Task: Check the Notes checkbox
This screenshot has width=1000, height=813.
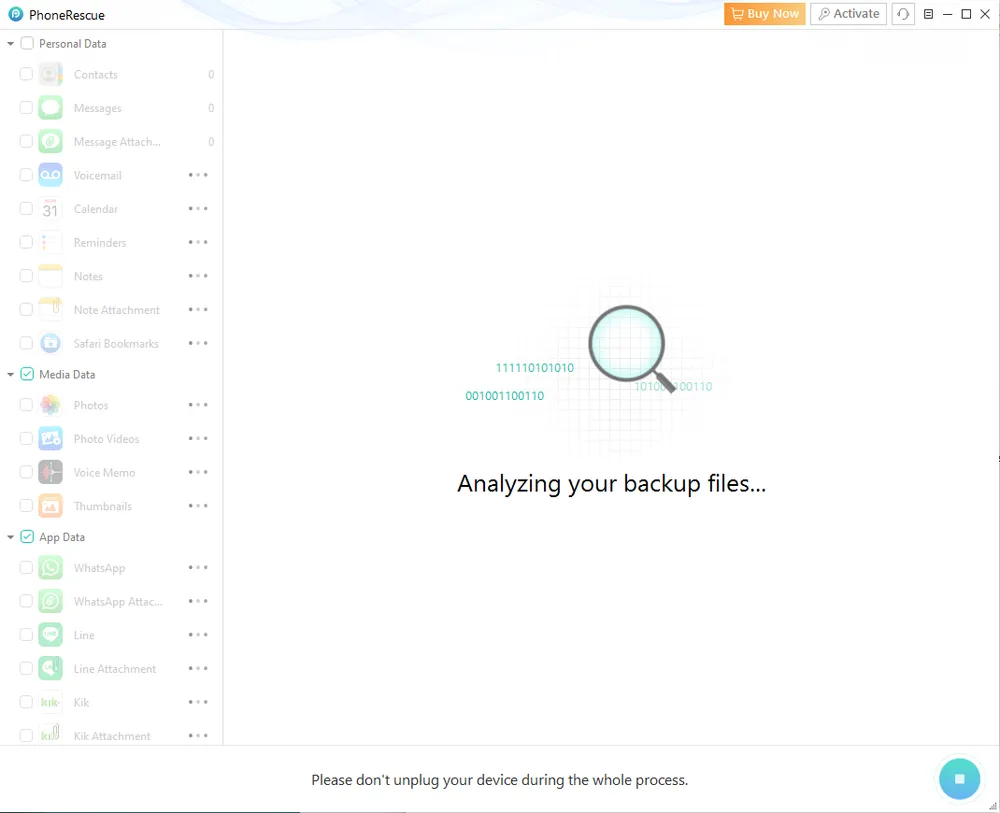Action: pos(26,276)
